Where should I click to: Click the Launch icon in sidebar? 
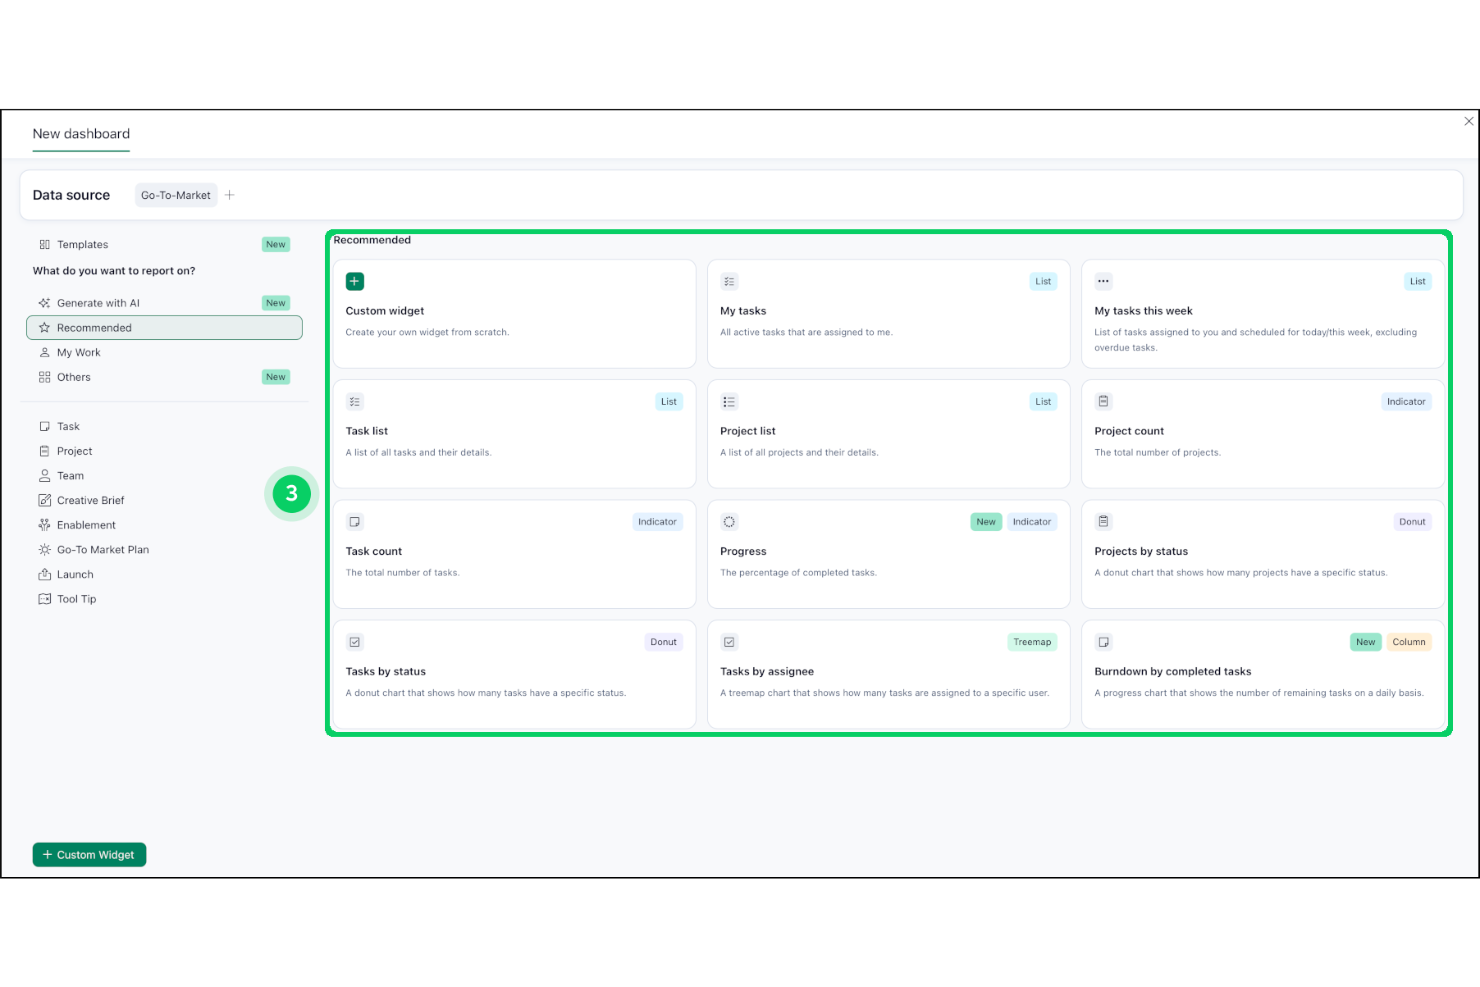[44, 574]
